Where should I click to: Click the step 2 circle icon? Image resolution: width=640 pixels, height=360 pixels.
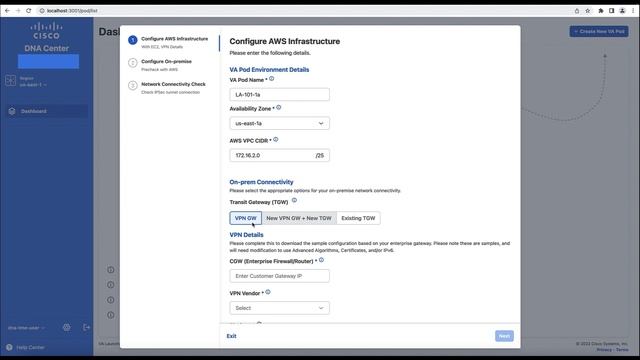click(133, 63)
